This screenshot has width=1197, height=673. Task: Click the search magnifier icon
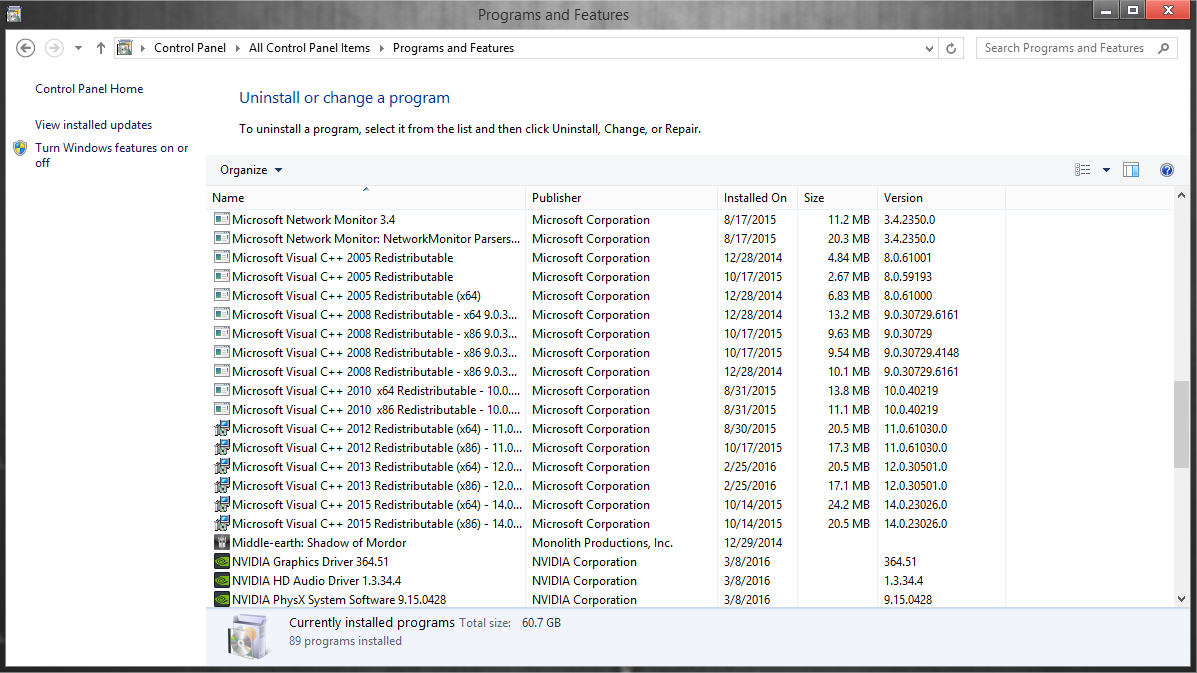click(x=1163, y=48)
